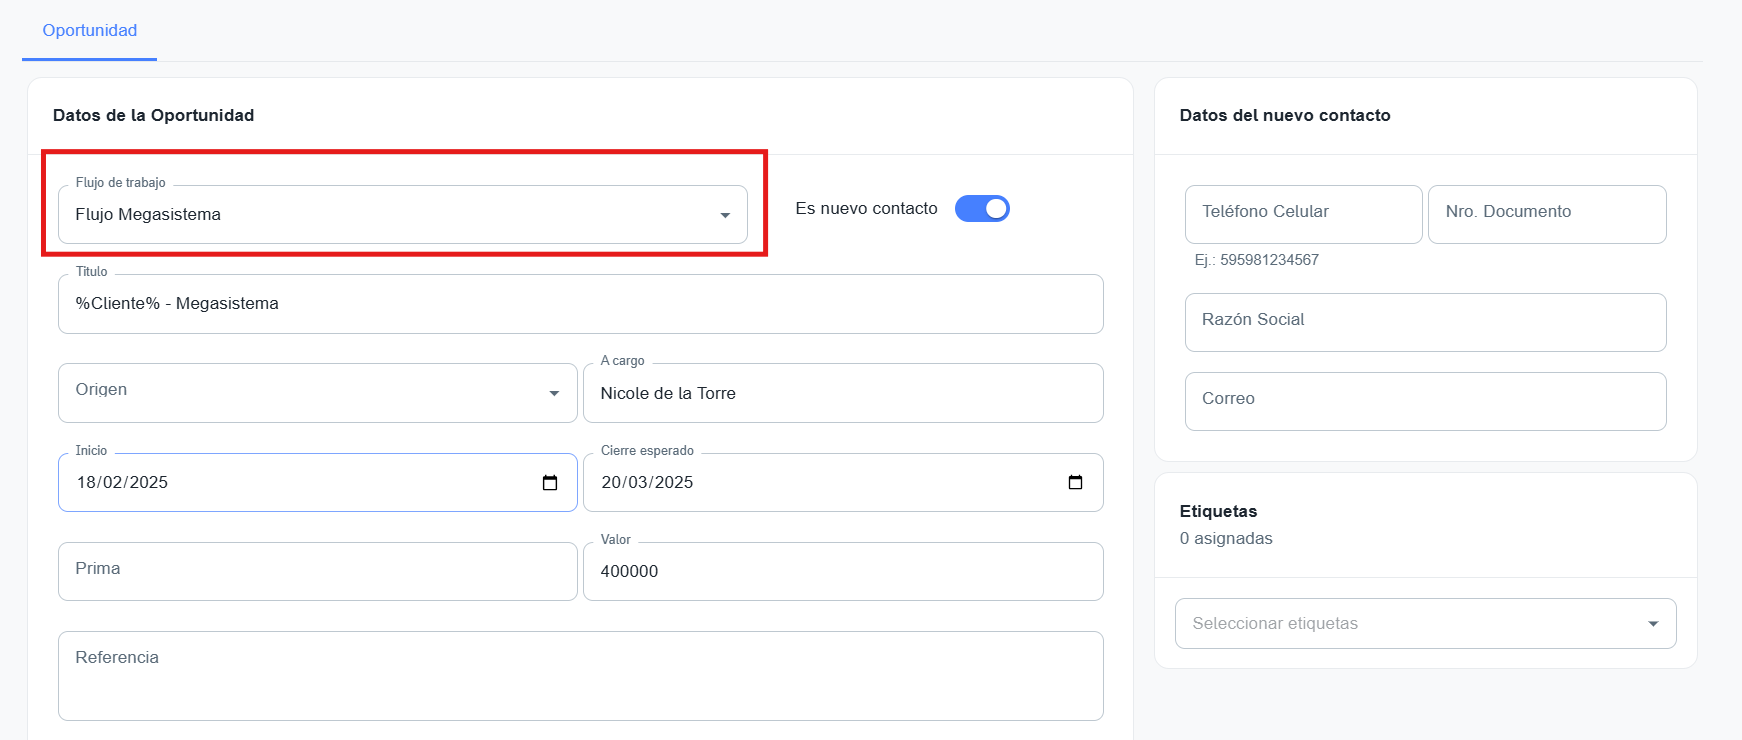This screenshot has width=1742, height=740.
Task: Click the Datos de la Oportunidad heading
Action: tap(153, 115)
